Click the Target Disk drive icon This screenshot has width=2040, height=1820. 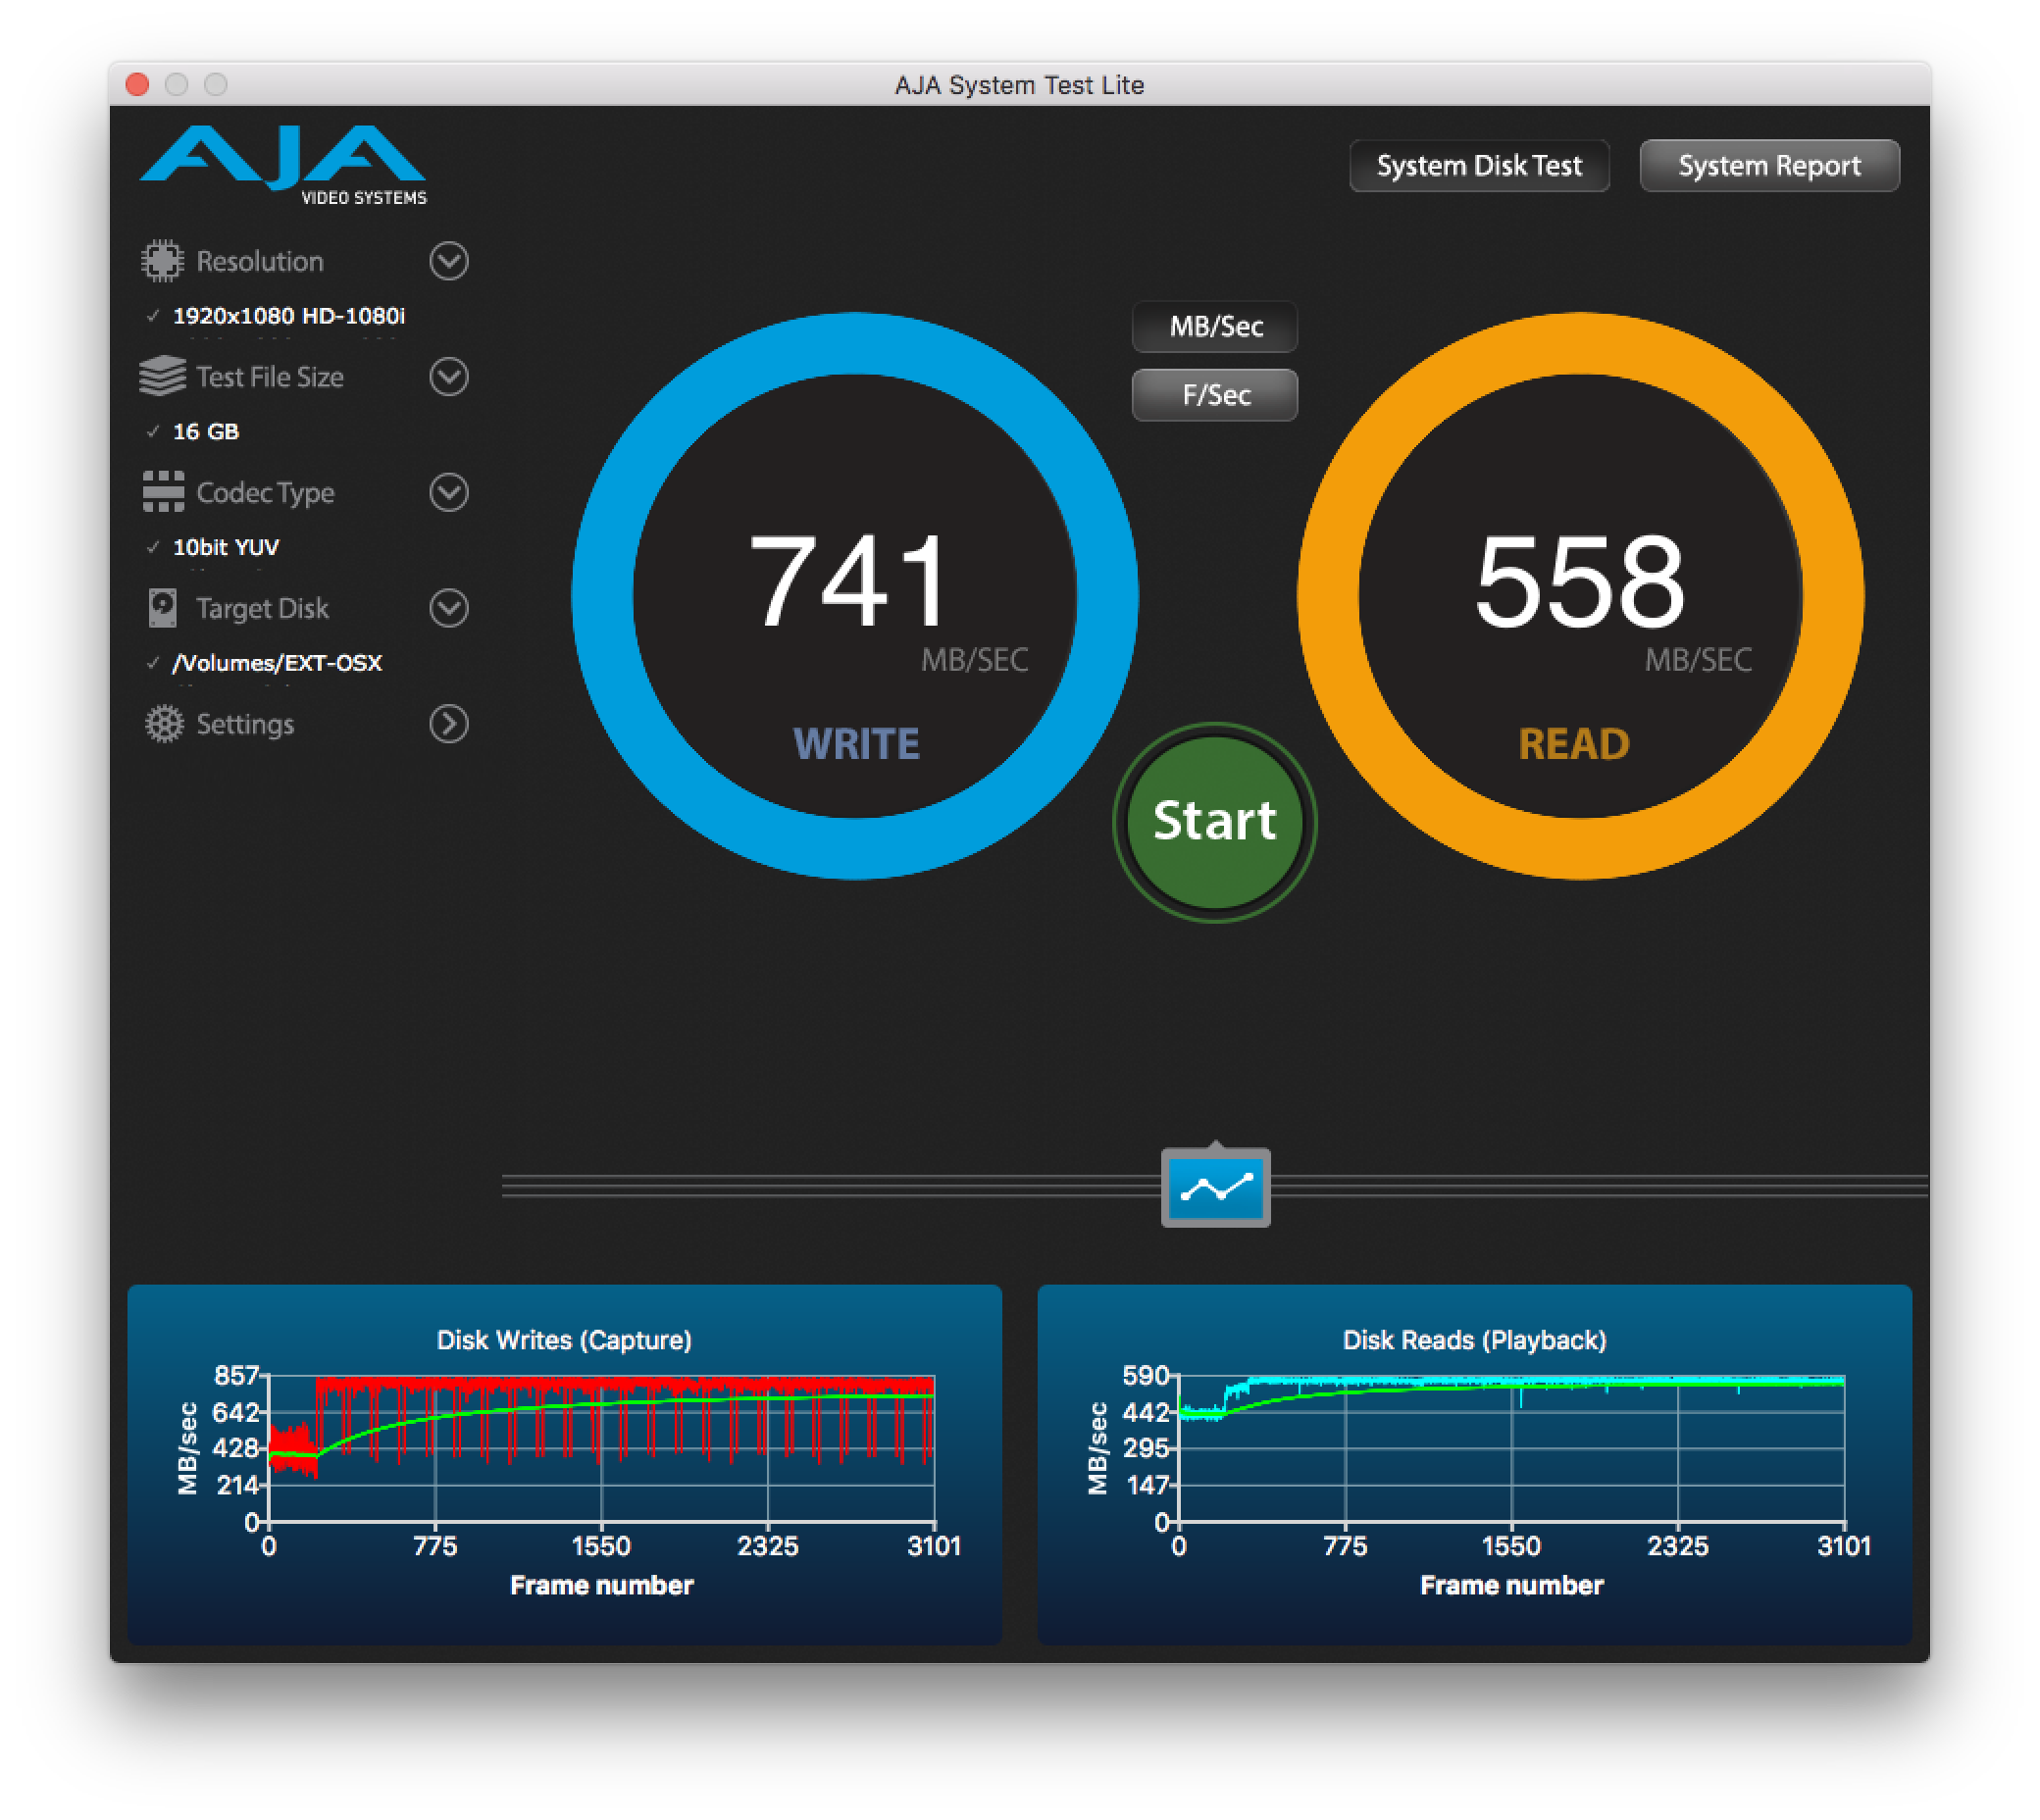pos(162,608)
